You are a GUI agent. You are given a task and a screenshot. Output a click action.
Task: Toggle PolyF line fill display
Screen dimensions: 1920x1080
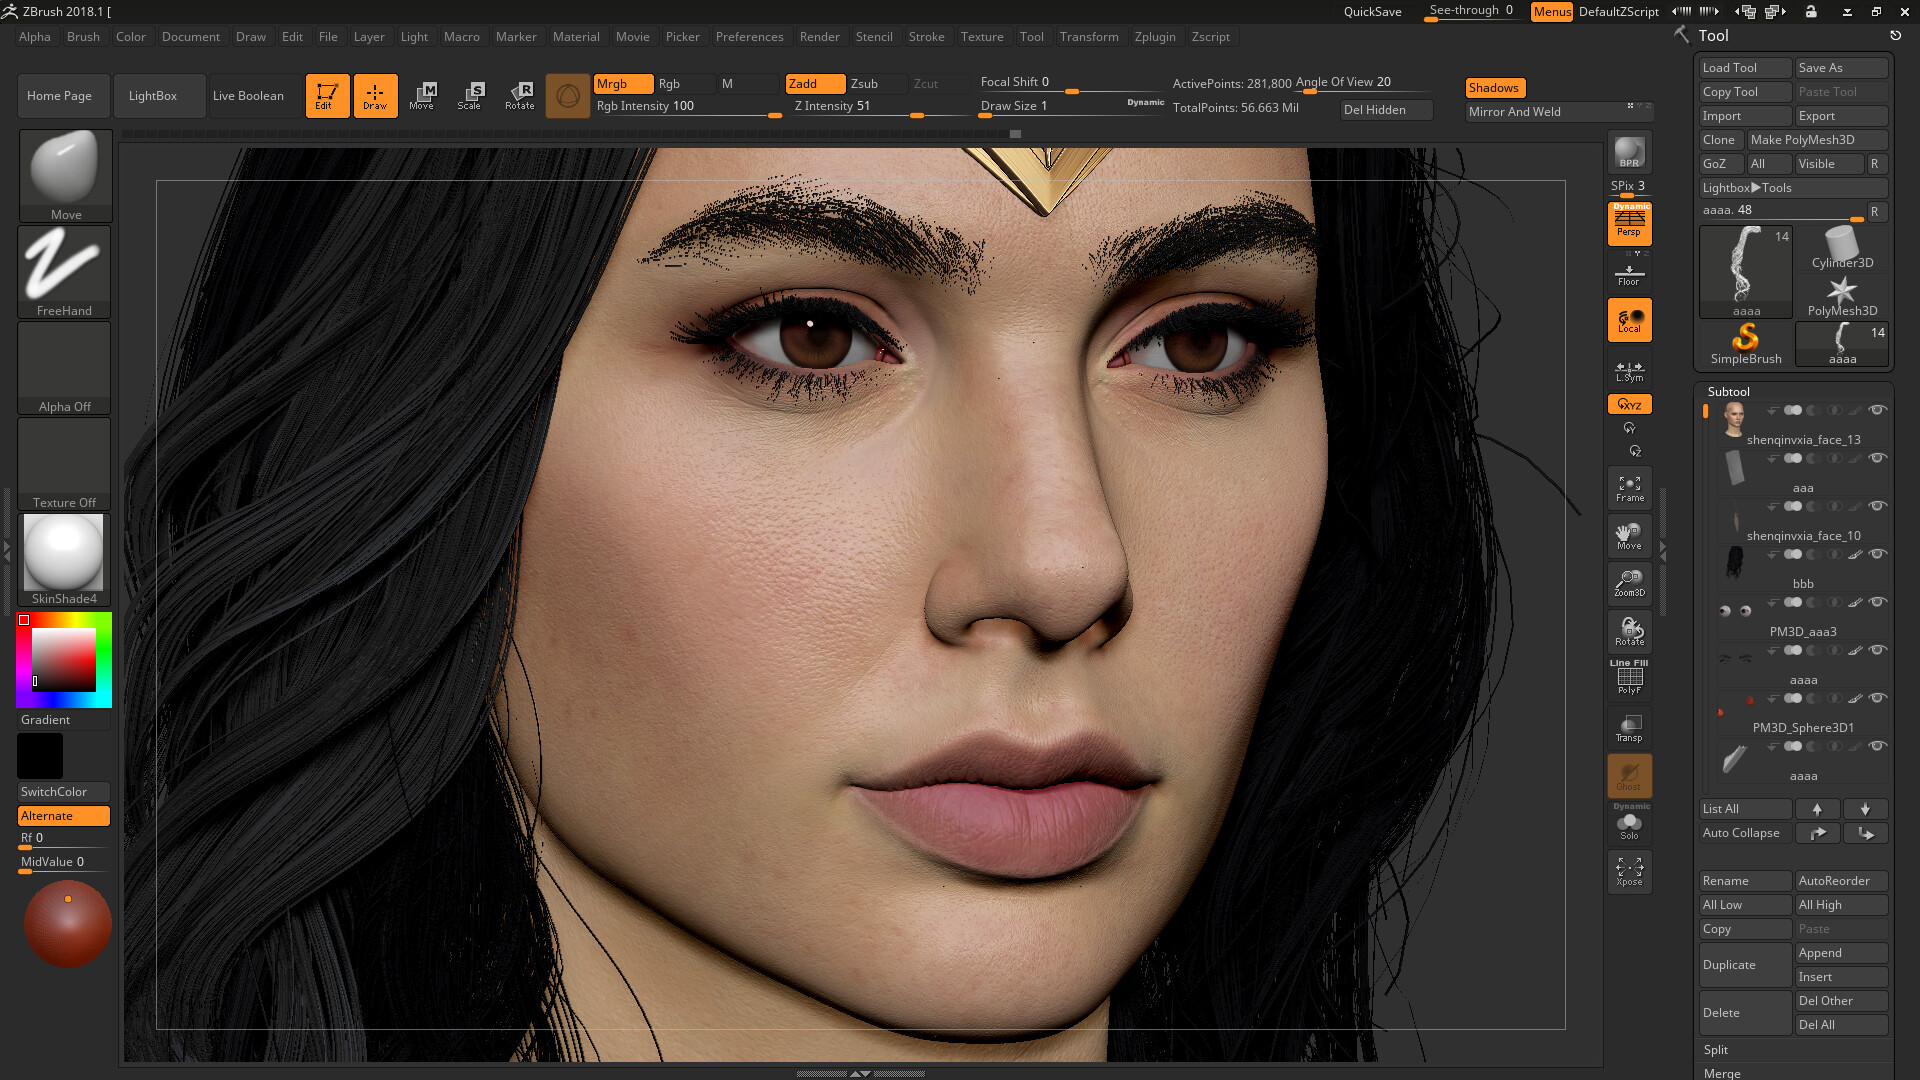[1629, 678]
